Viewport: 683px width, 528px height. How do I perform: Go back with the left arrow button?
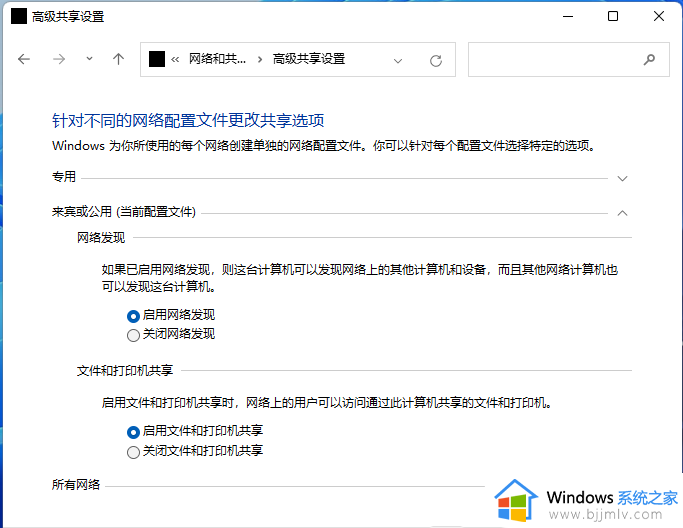point(24,59)
